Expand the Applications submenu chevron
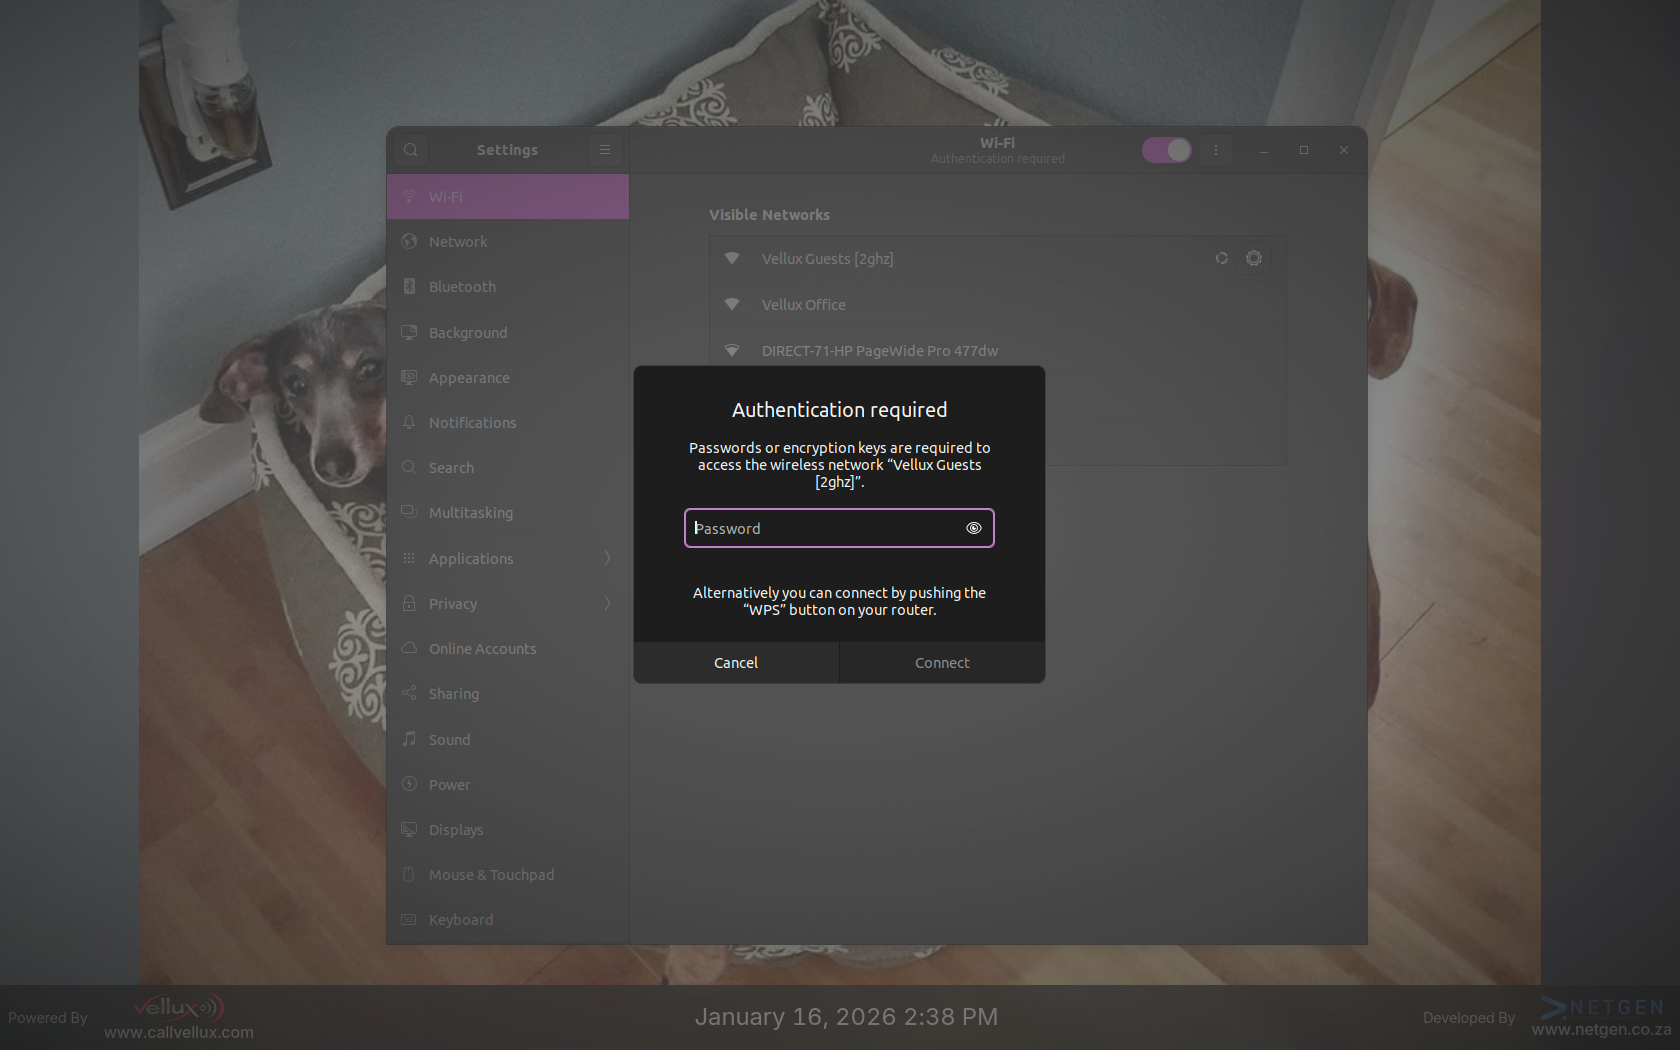This screenshot has width=1680, height=1050. pyautogui.click(x=607, y=558)
